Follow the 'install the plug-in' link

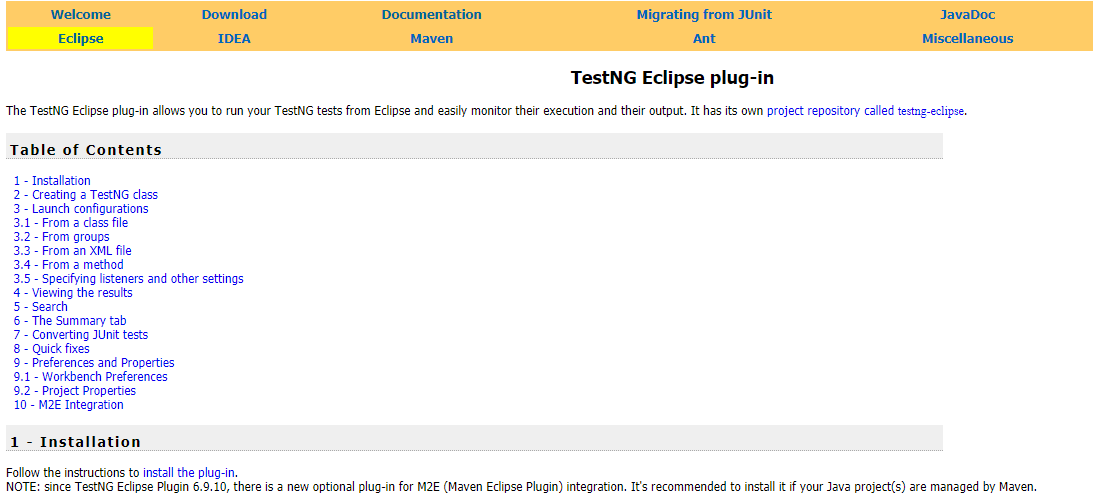click(x=189, y=472)
